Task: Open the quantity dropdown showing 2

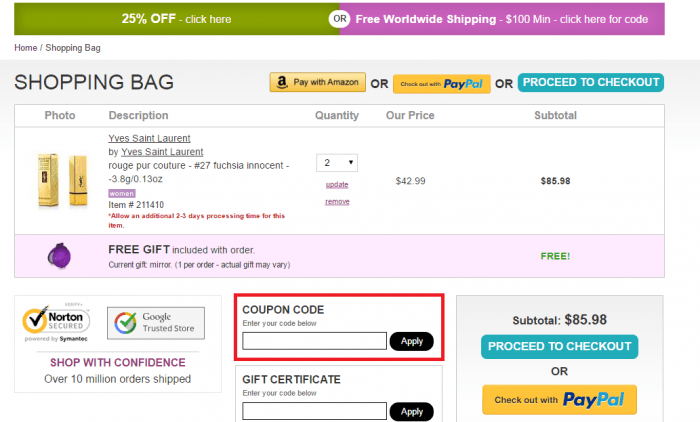Action: (337, 162)
